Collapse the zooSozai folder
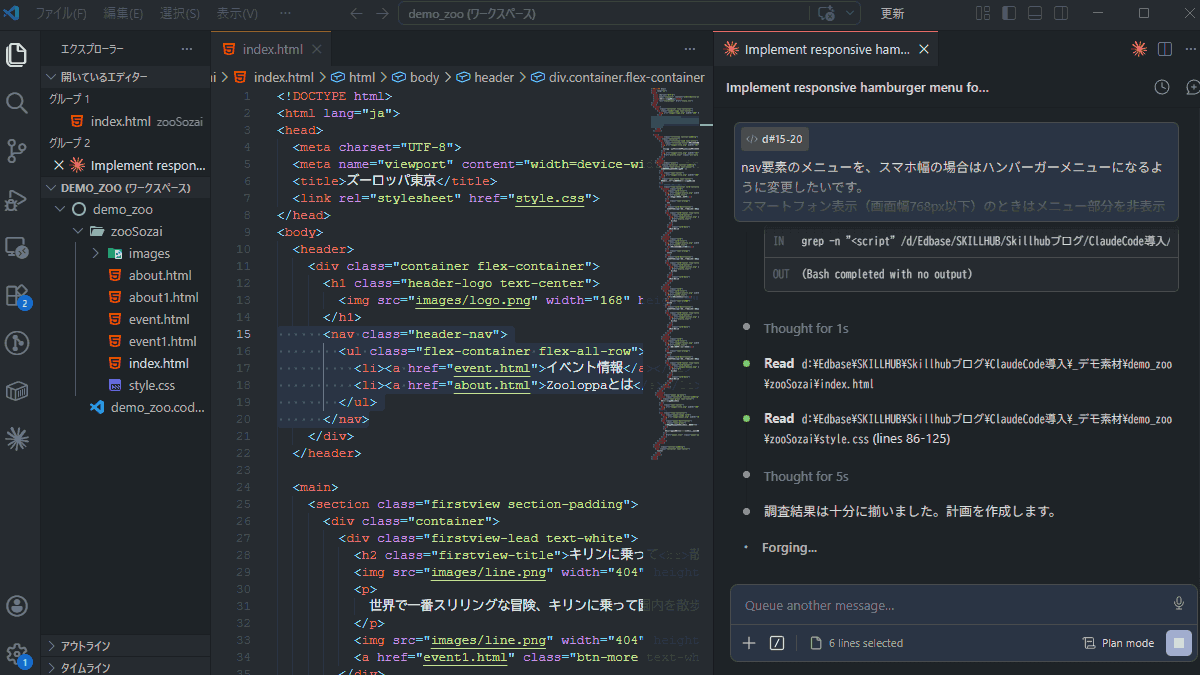Screen dimensions: 1200x675 click(x=78, y=231)
